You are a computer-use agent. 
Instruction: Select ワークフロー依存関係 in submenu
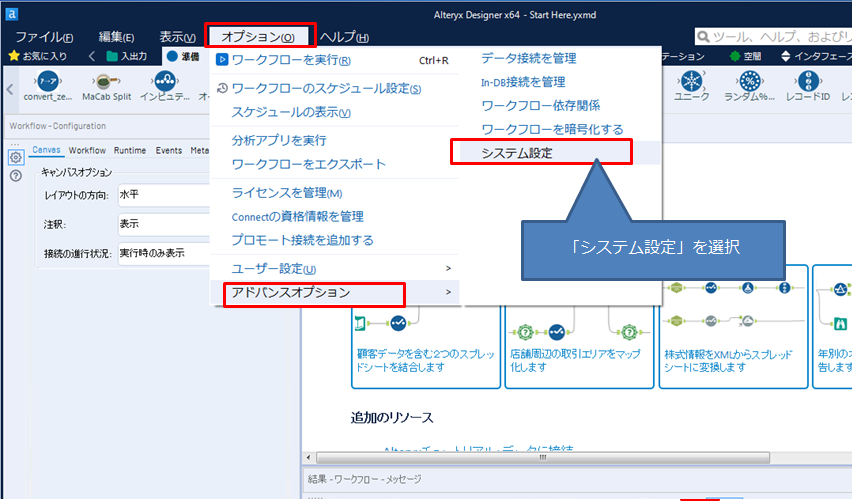coord(560,105)
